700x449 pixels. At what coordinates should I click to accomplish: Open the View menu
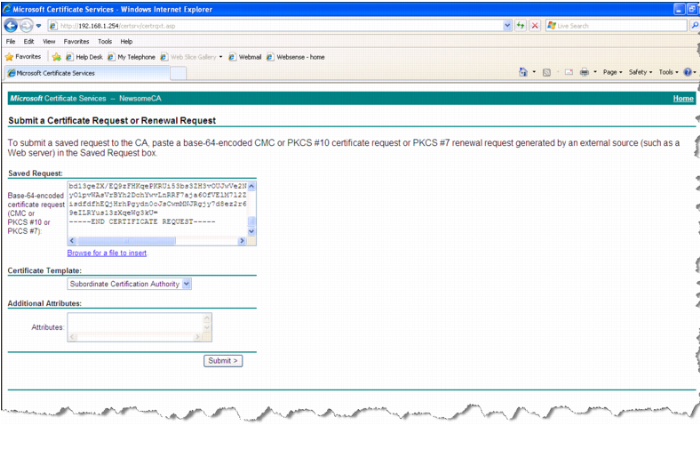49,42
